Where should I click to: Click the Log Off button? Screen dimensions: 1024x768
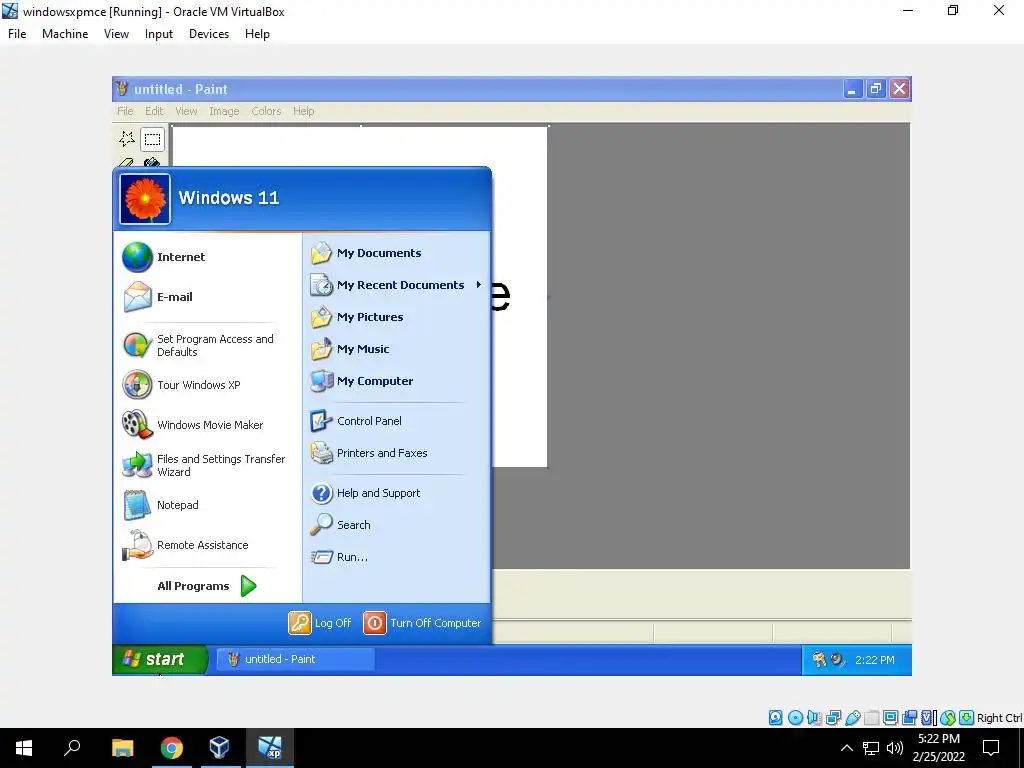pos(320,623)
